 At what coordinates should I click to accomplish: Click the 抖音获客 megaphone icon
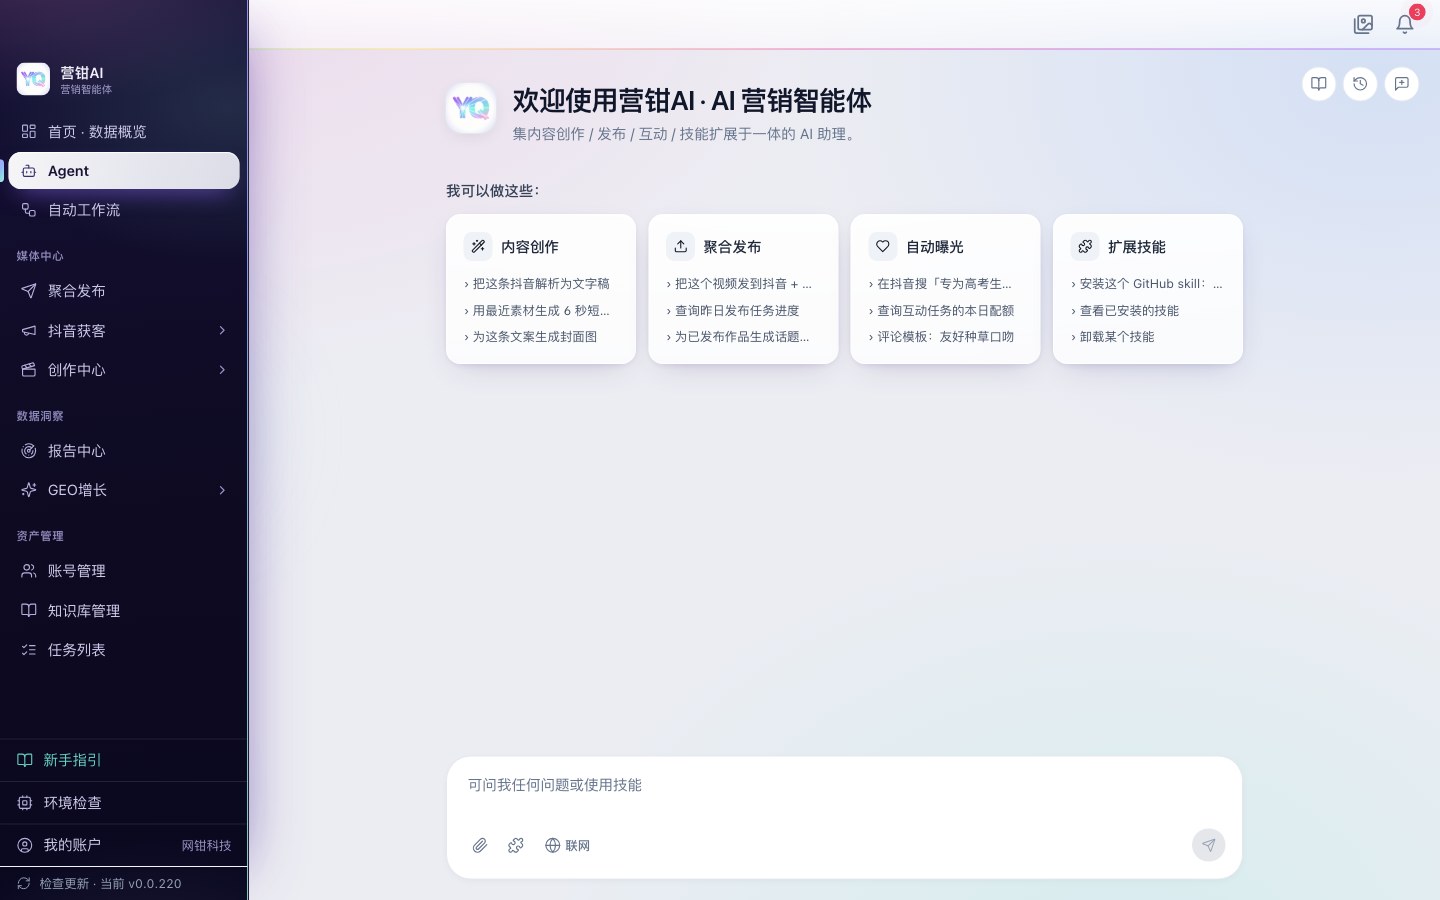click(x=29, y=331)
